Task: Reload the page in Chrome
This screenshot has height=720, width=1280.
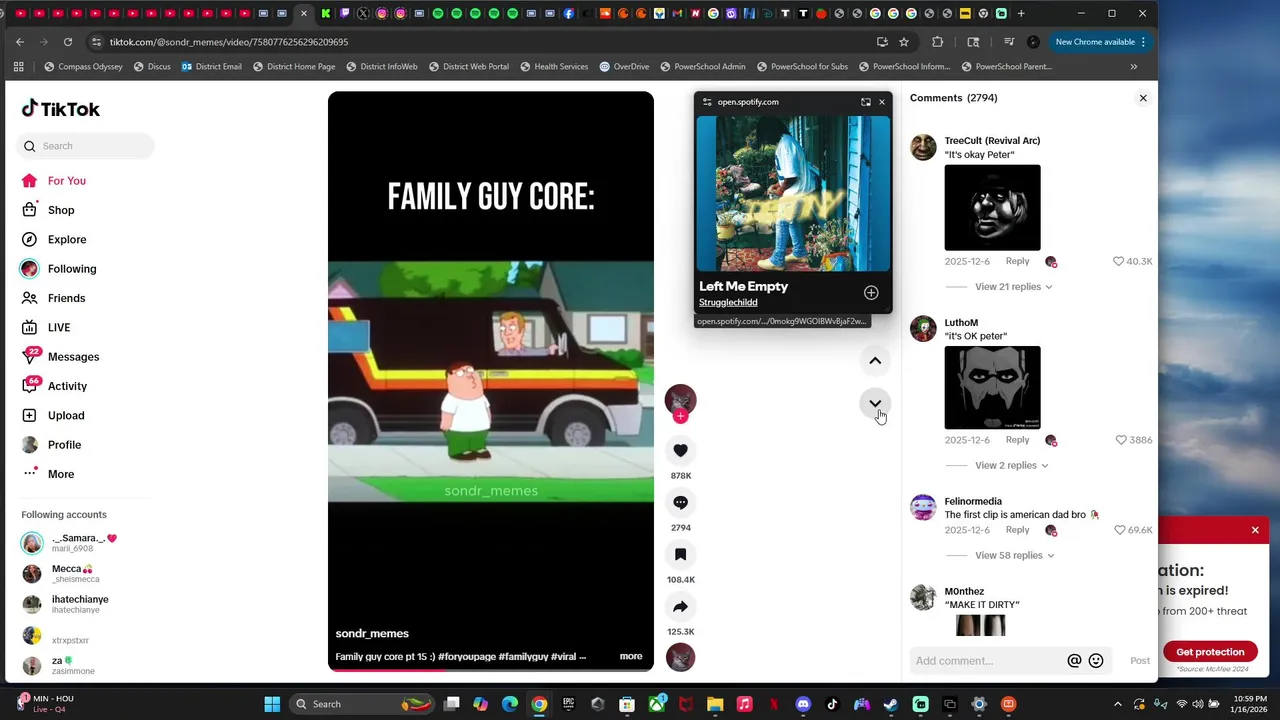Action: tap(67, 42)
